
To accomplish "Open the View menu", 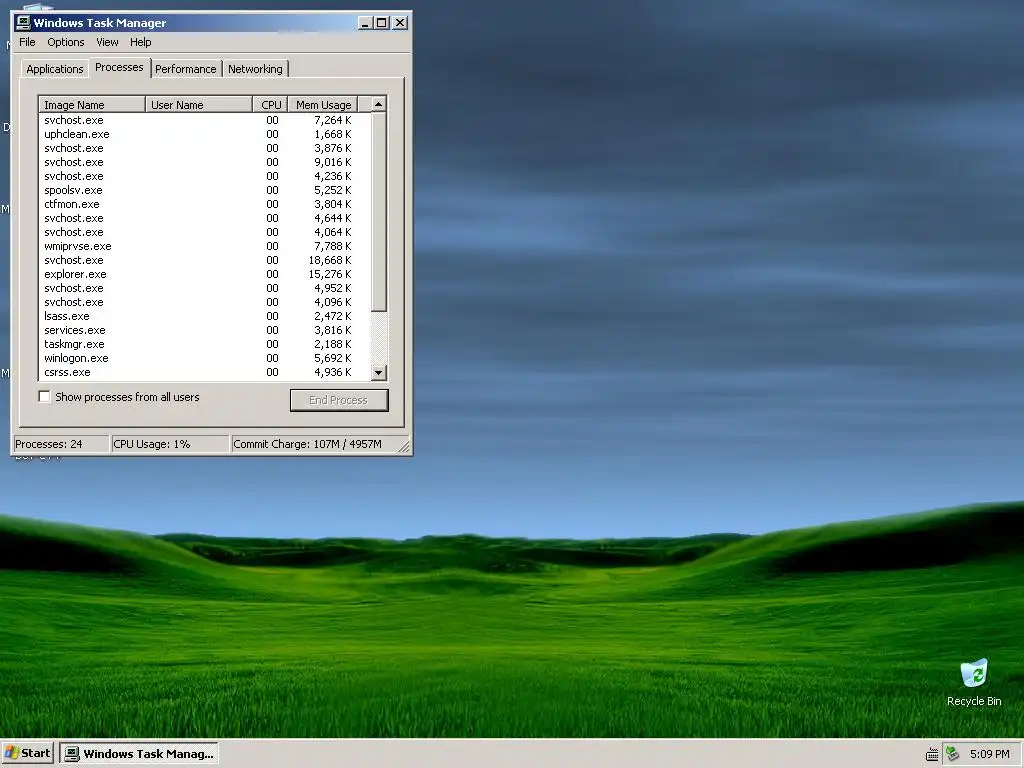I will pos(107,42).
